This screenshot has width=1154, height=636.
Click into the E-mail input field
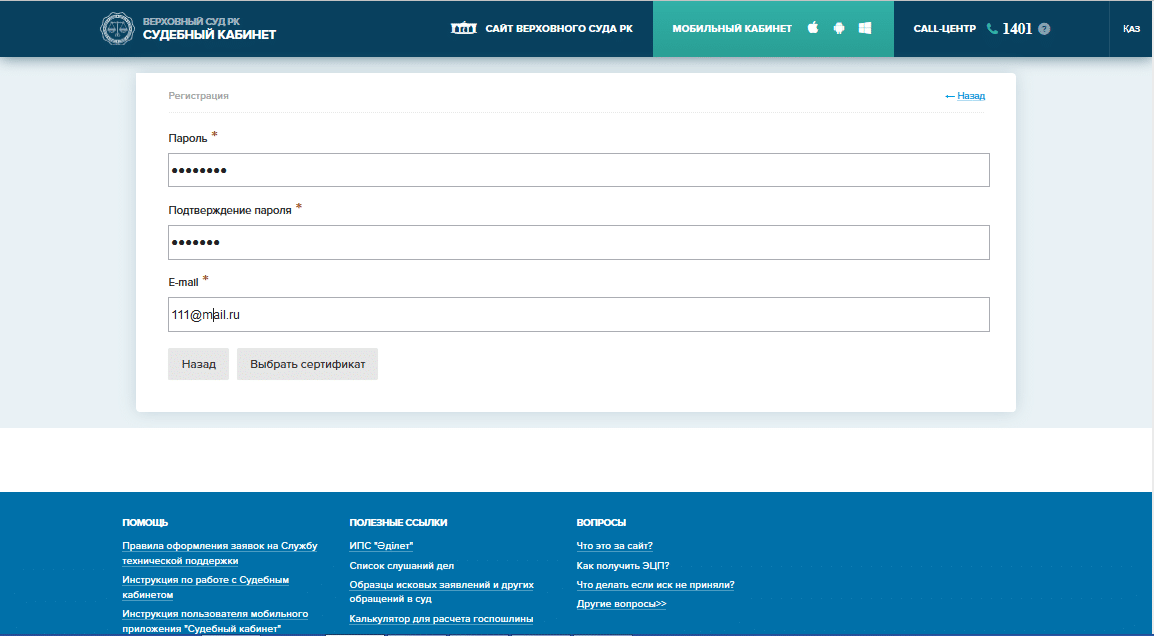click(578, 314)
